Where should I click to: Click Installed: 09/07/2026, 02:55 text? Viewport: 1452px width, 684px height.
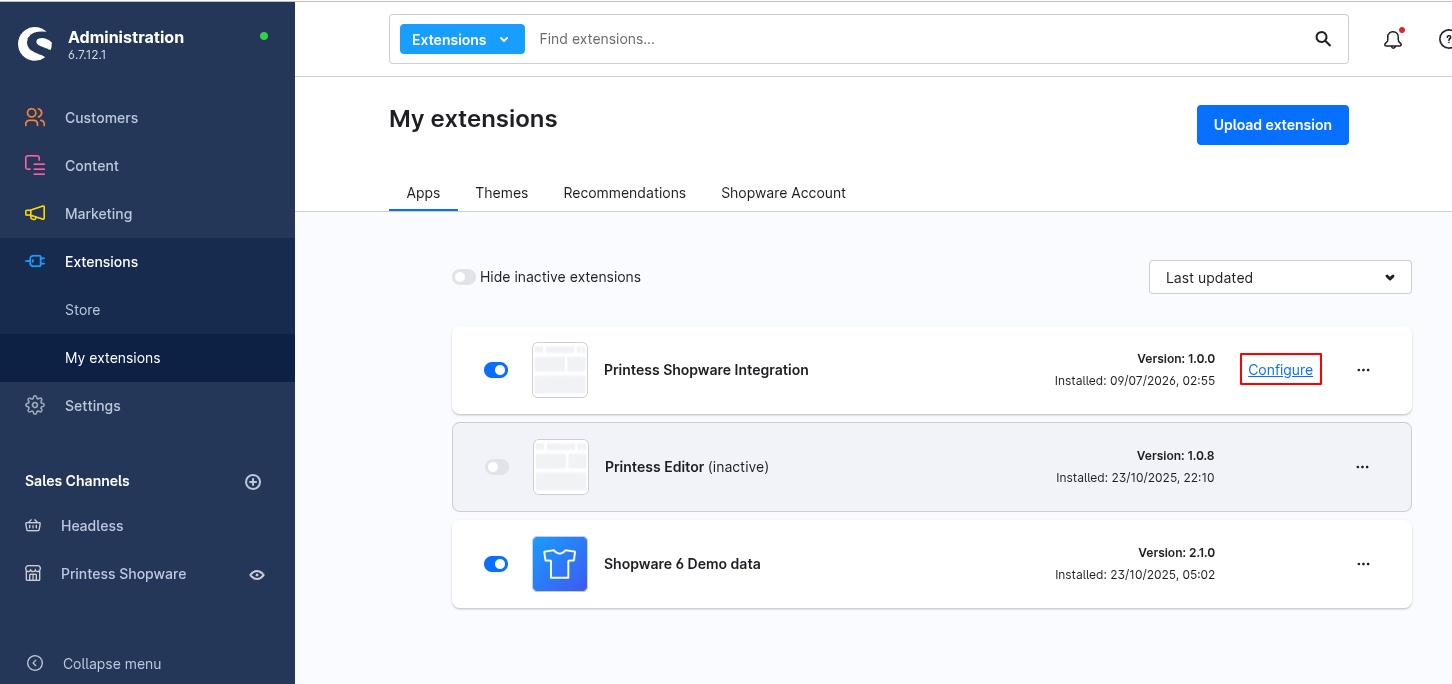1135,381
